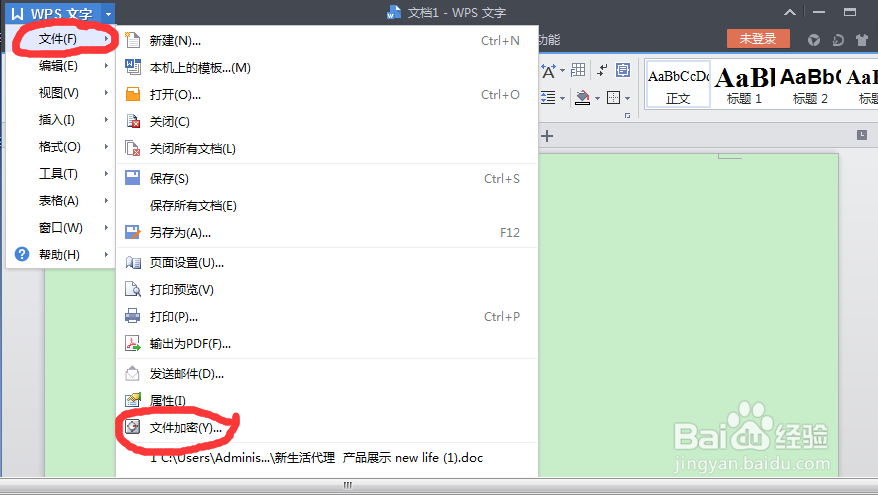Choose 输出为PDF(F)... menu entry

(327, 344)
